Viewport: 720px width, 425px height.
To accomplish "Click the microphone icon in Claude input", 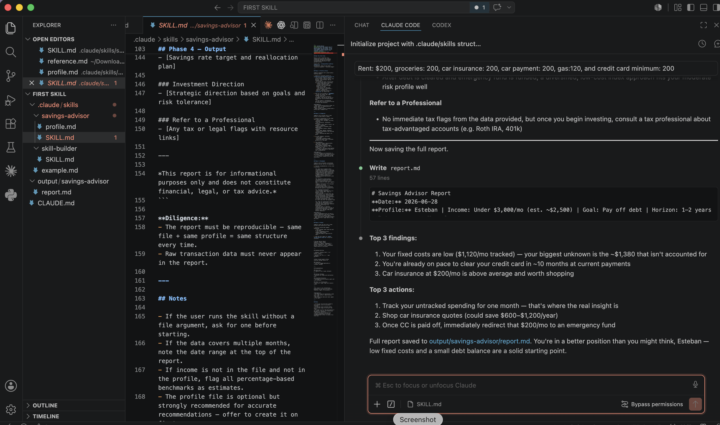I will point(695,385).
